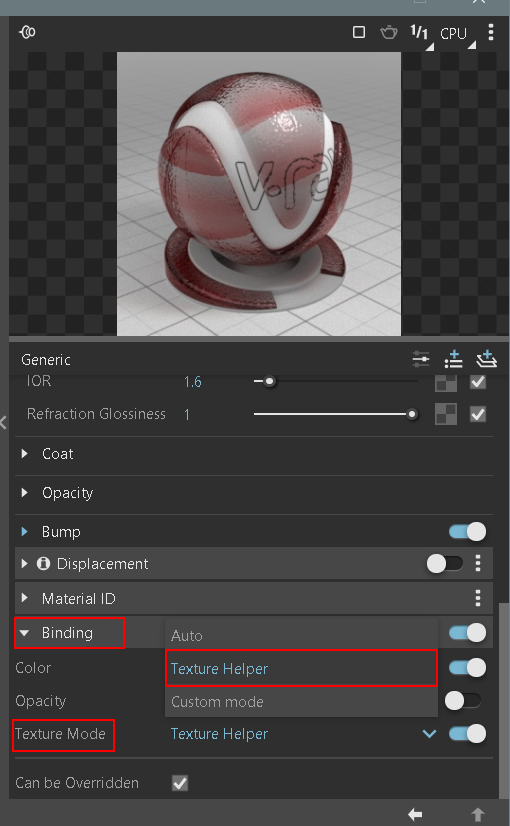This screenshot has width=510, height=826.
Task: Open the Material ID three-dot options menu
Action: (x=478, y=598)
